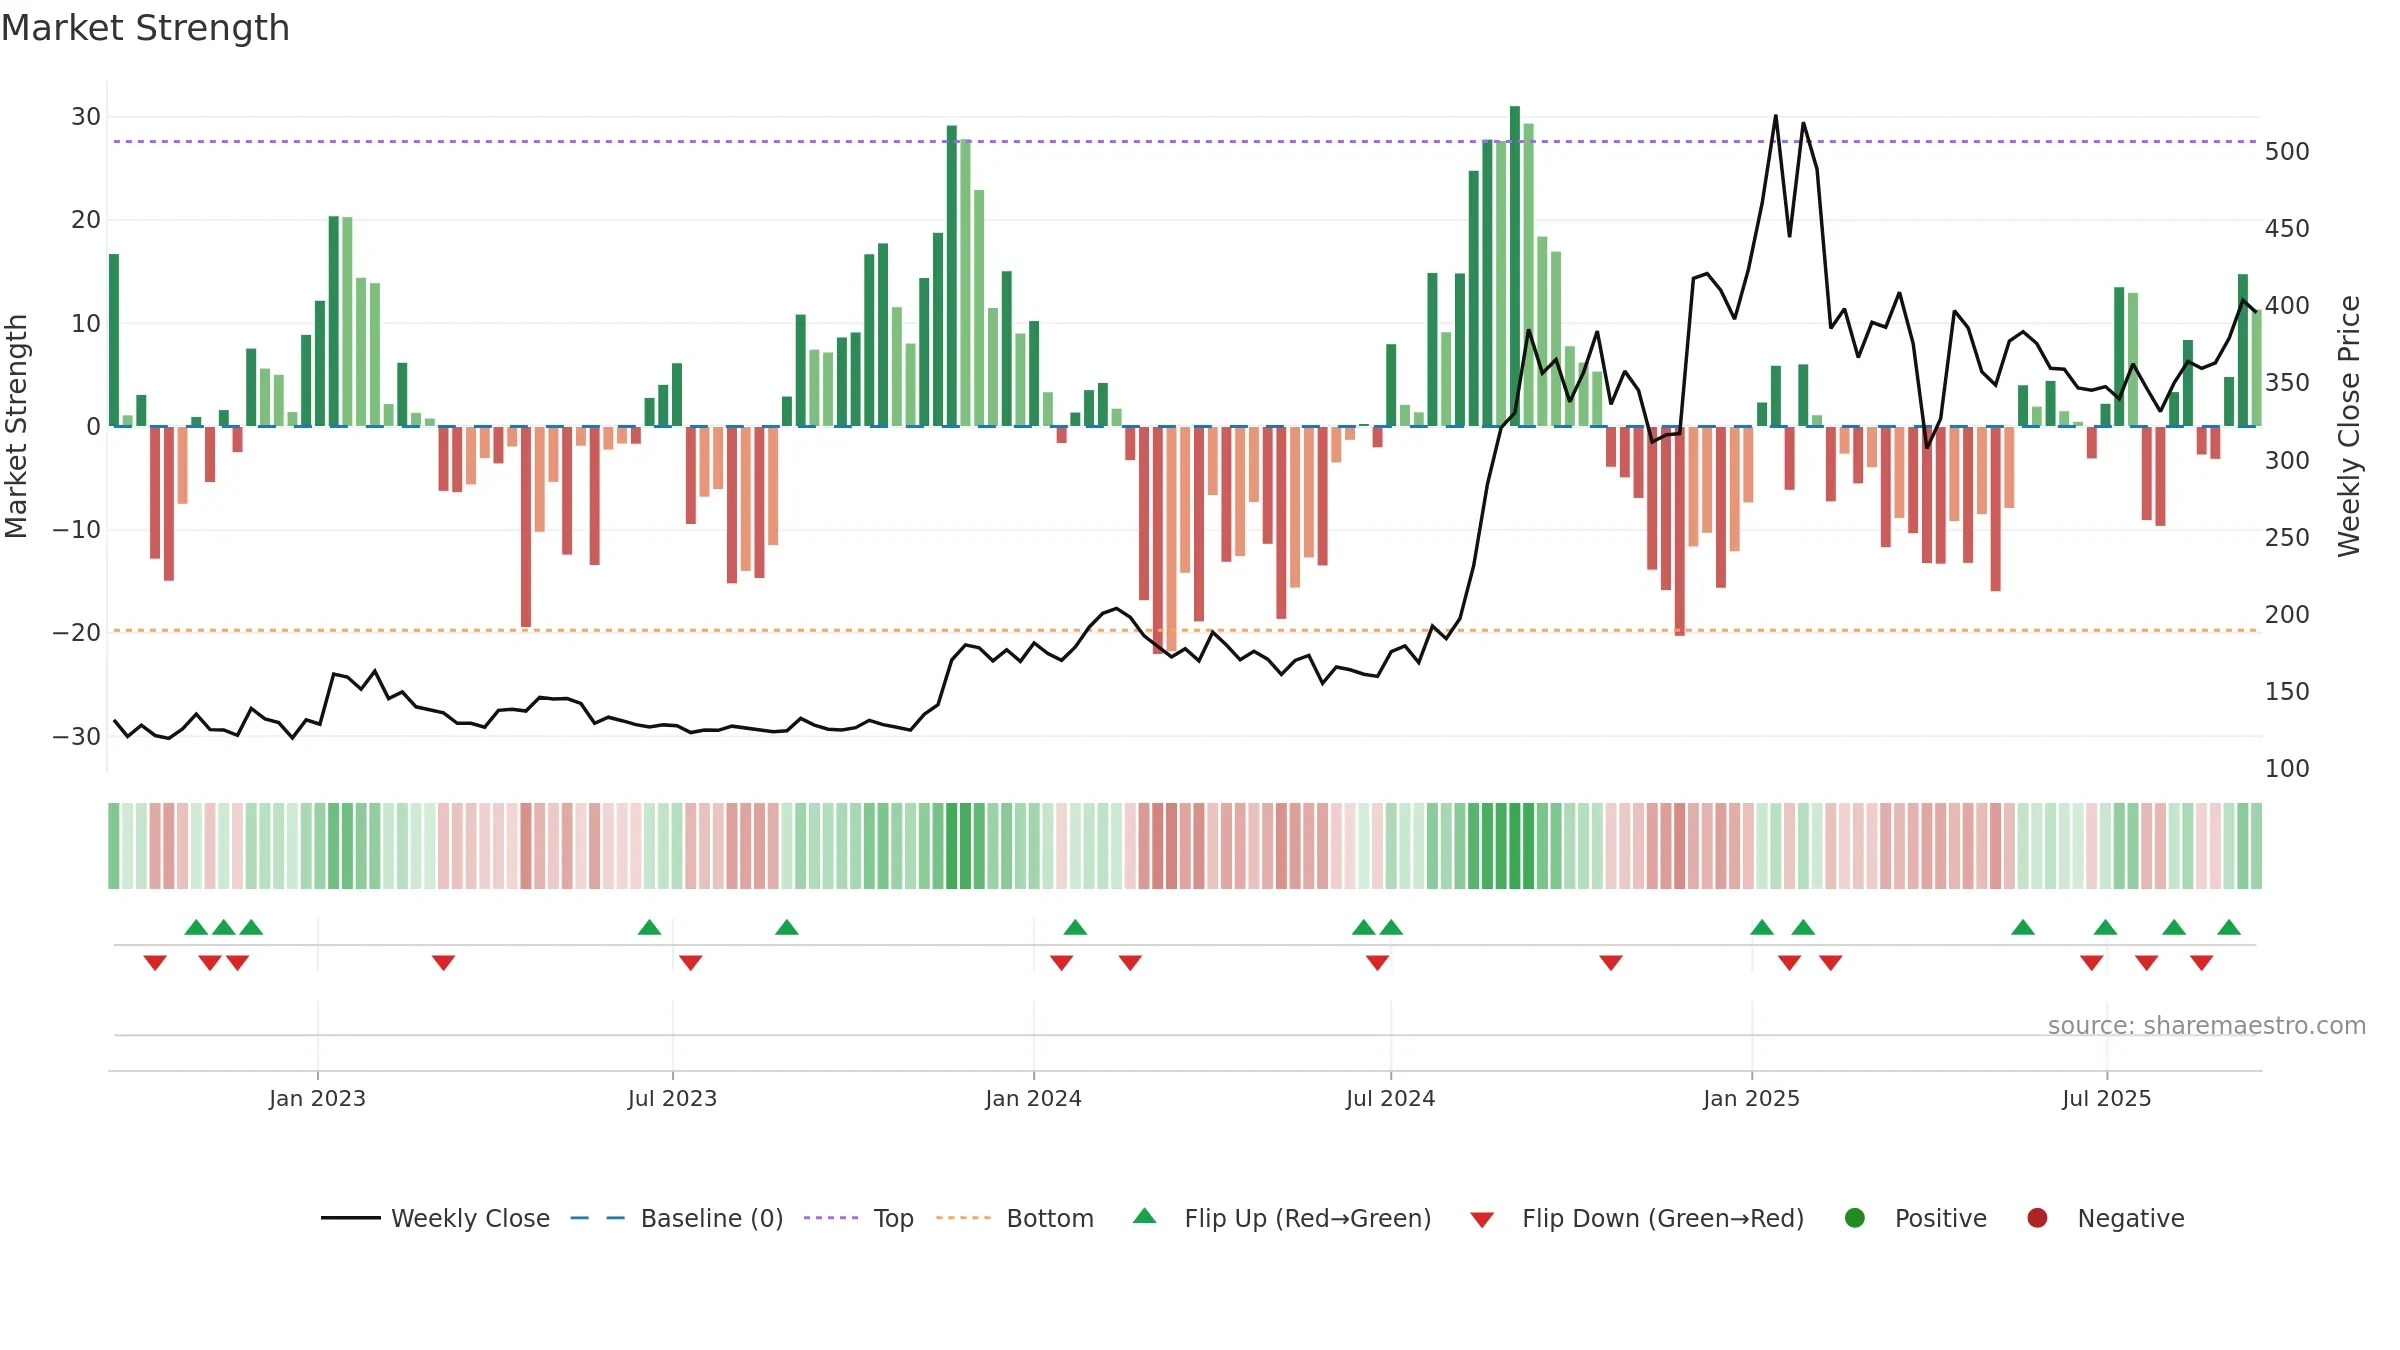Click the 100 price axis tick label
This screenshot has height=1350, width=2400.
pyautogui.click(x=2287, y=769)
